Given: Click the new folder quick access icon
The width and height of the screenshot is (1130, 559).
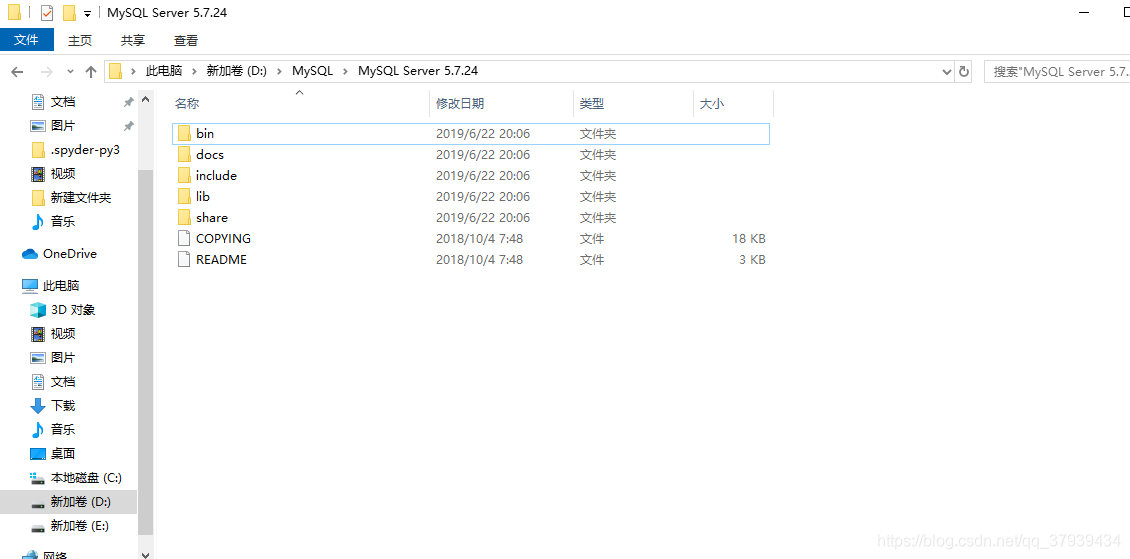Looking at the screenshot, I should click(x=69, y=13).
